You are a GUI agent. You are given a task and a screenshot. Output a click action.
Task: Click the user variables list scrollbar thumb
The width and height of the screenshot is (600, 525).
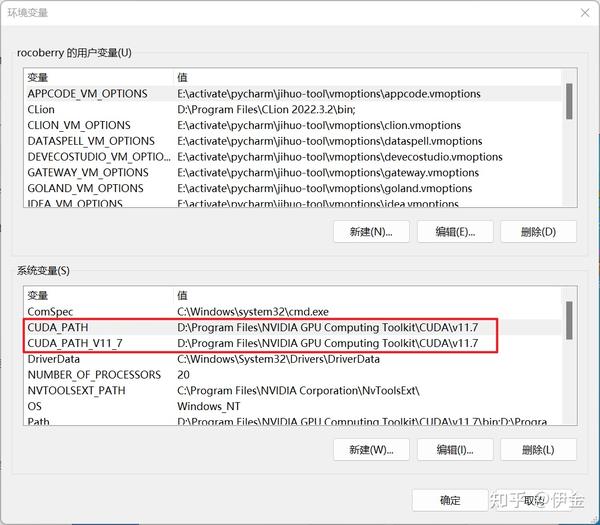tap(569, 101)
